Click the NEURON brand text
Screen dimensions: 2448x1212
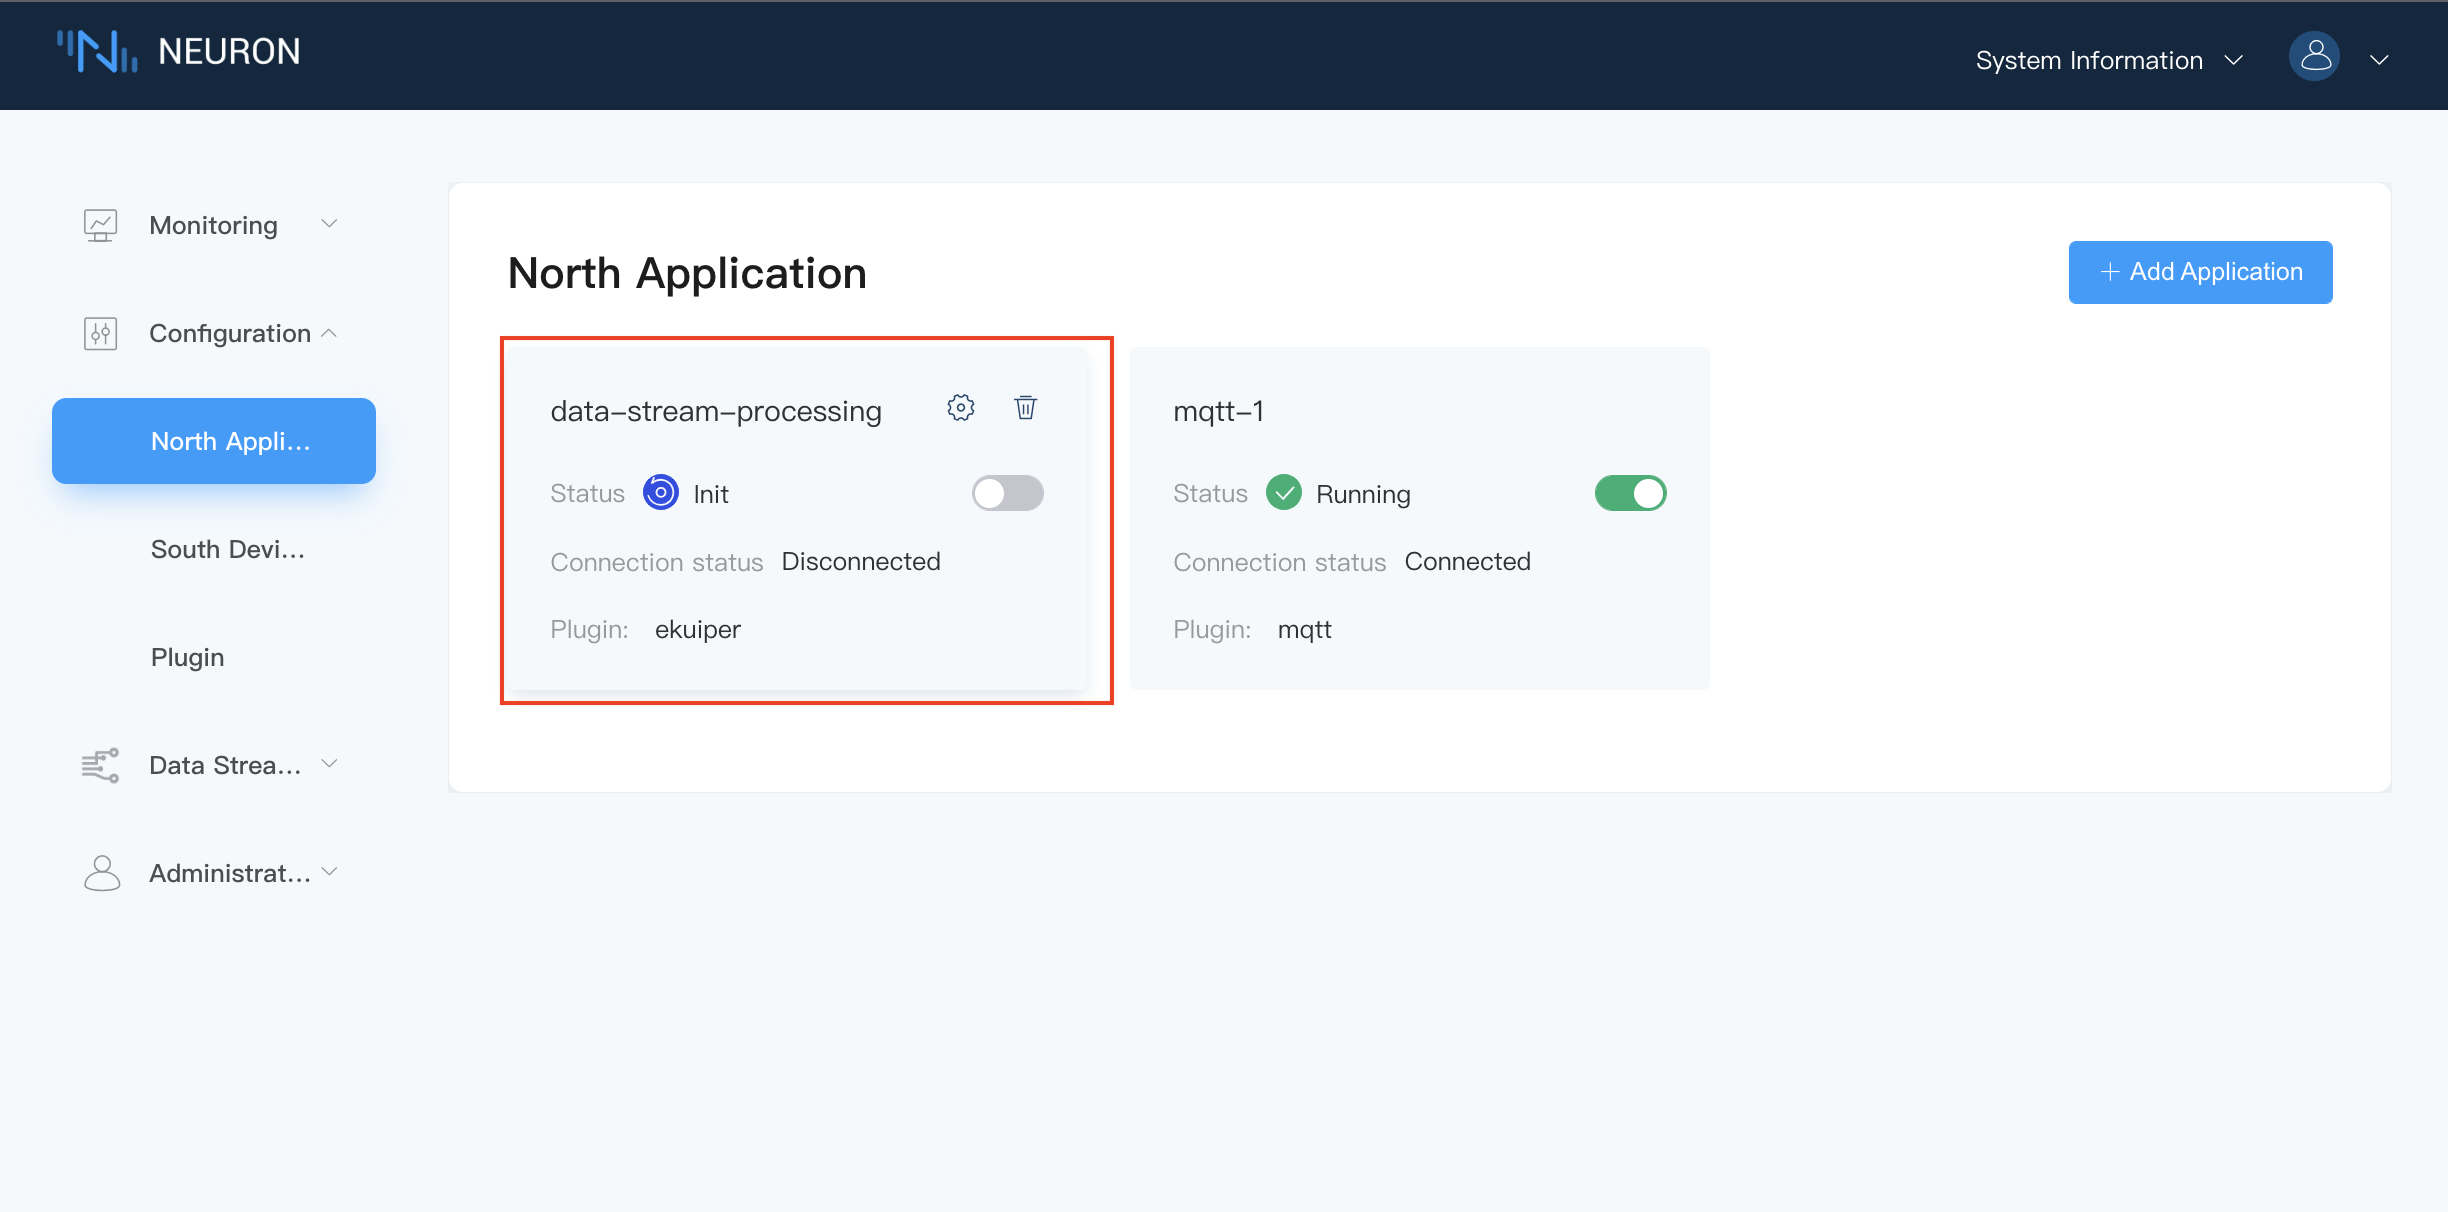[229, 52]
